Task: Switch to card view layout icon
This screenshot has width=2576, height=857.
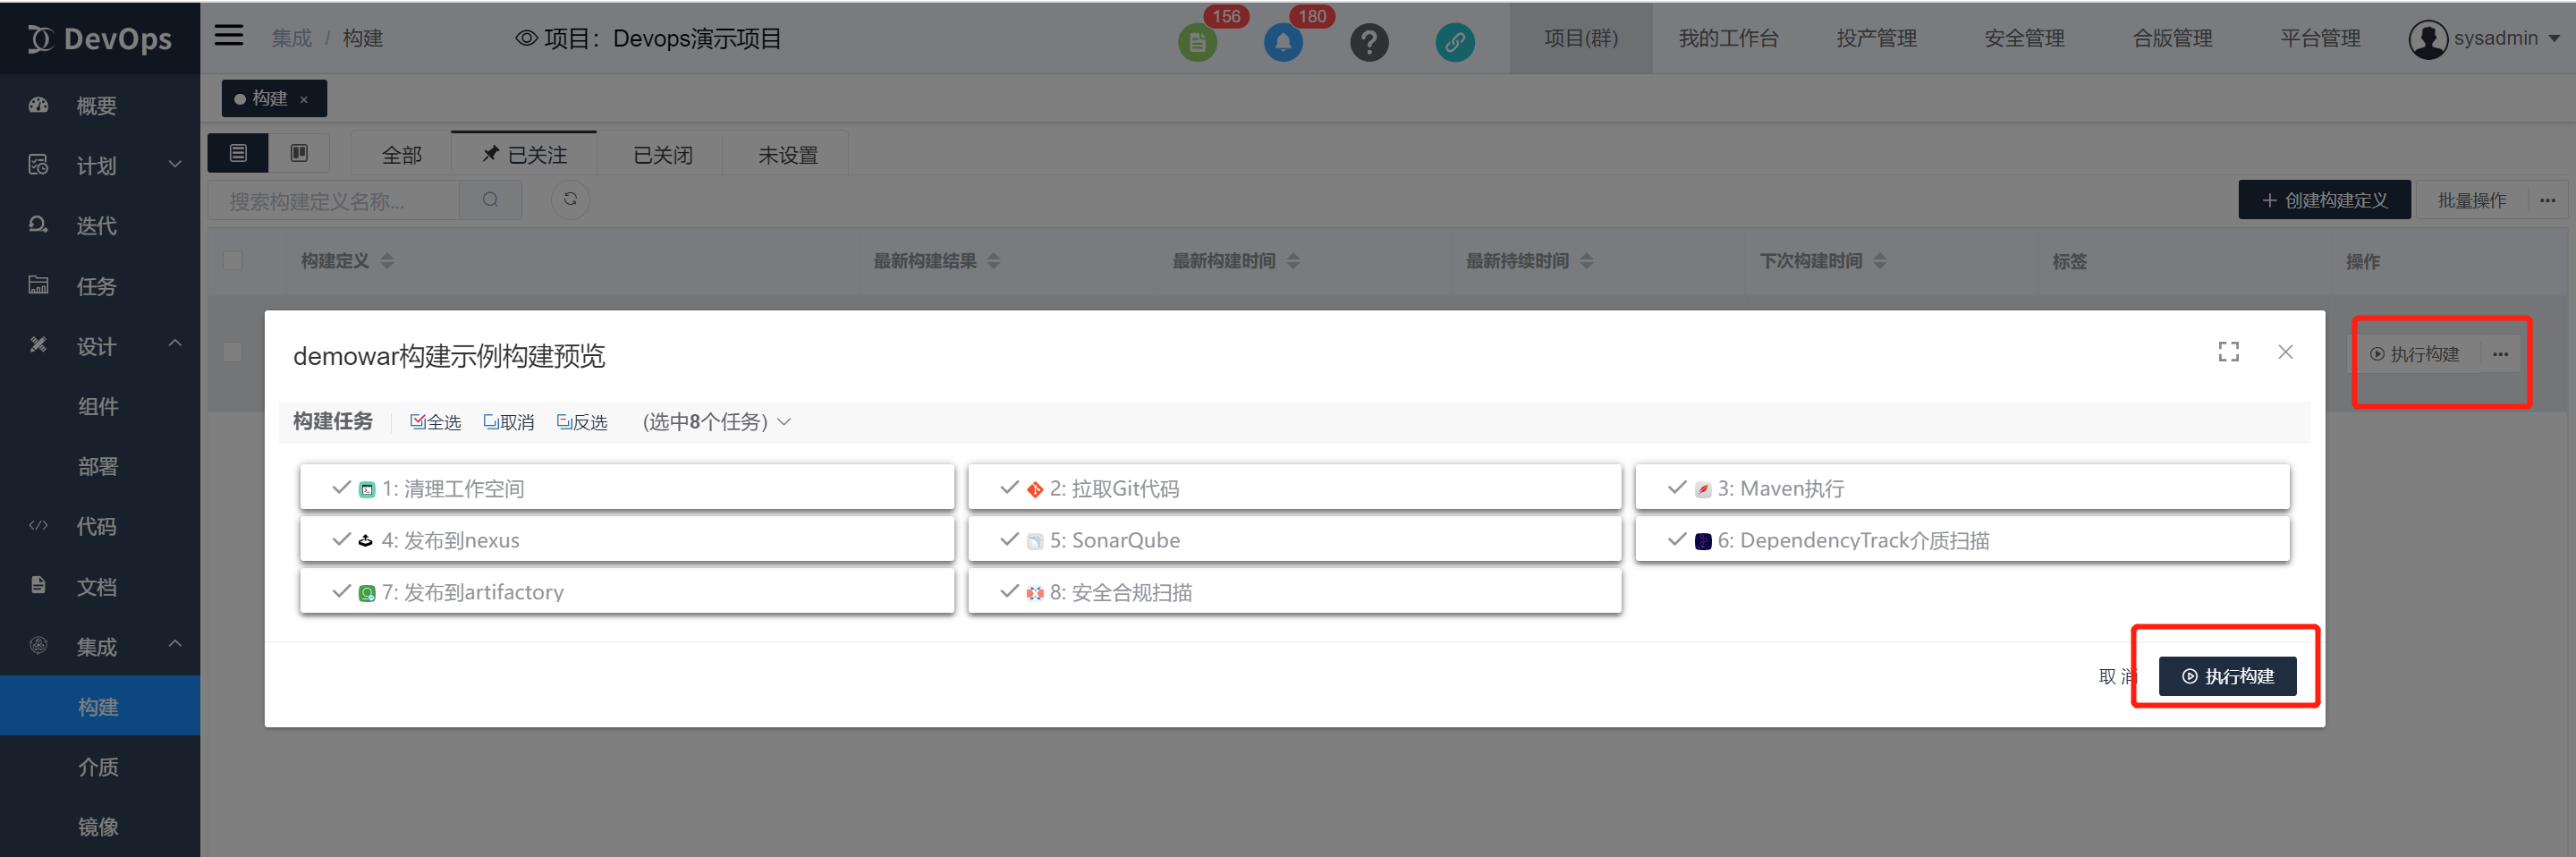Action: [299, 153]
